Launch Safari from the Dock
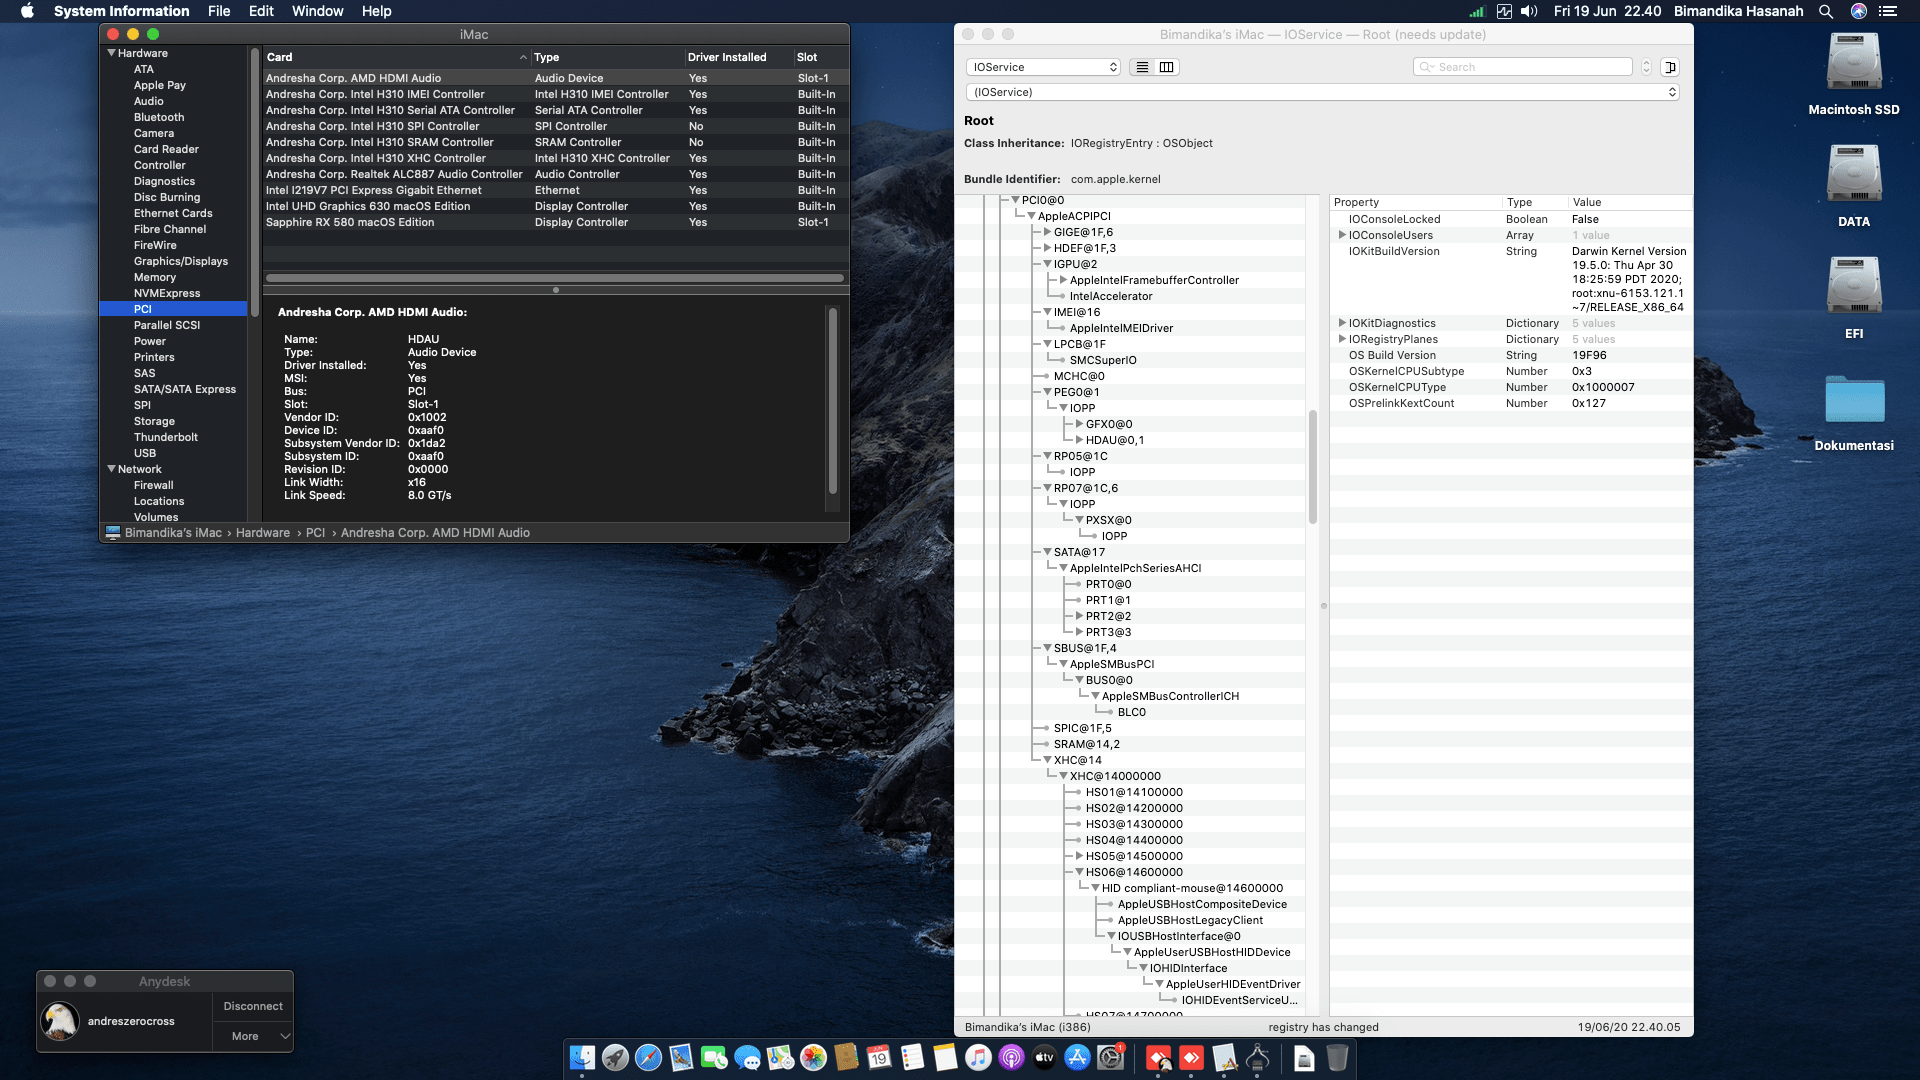 648,1057
